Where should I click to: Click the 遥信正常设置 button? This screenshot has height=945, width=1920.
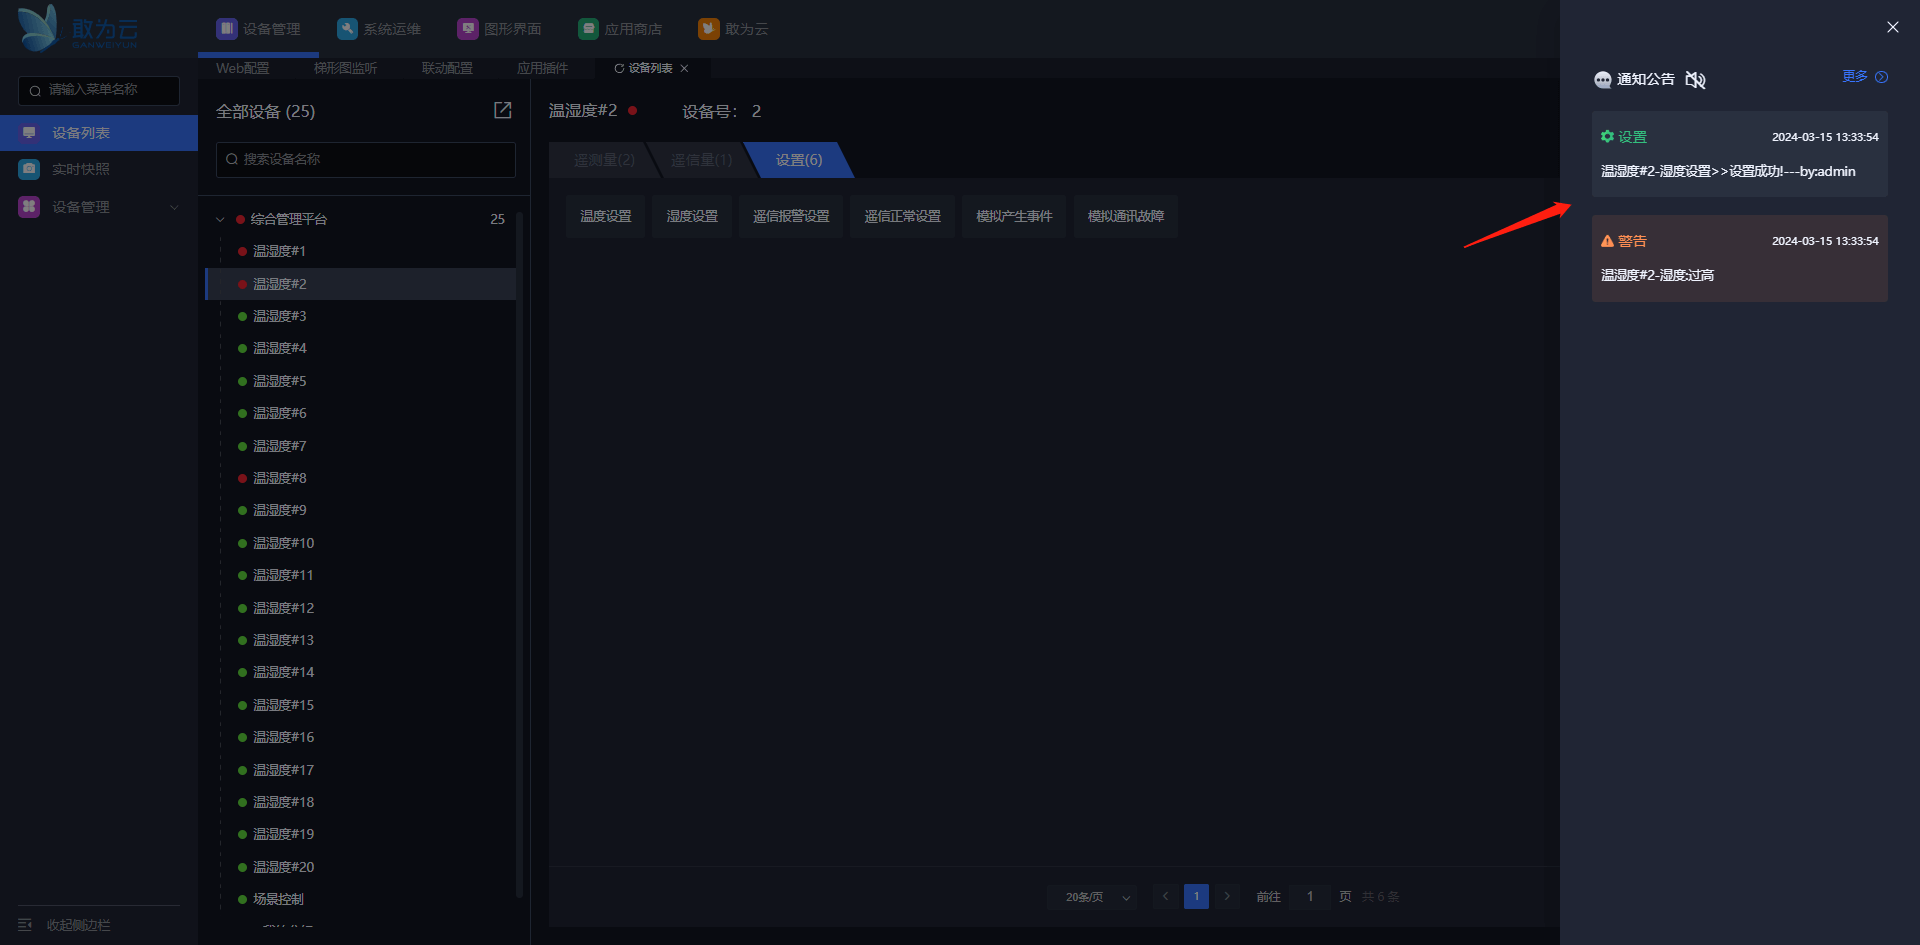(902, 216)
